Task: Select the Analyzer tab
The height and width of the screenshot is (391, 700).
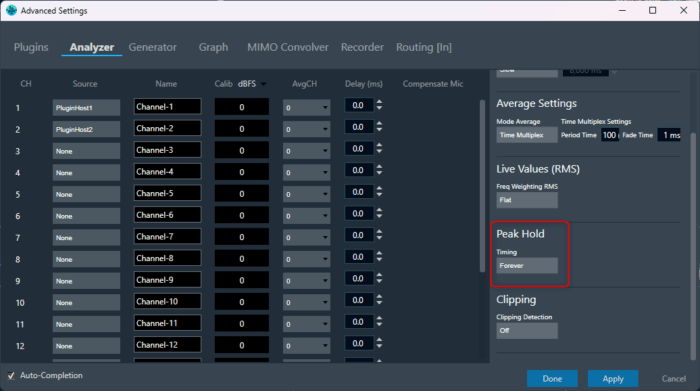Action: click(x=92, y=47)
